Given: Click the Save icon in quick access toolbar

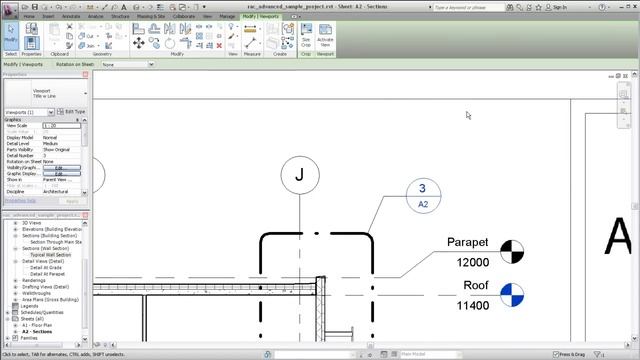Looking at the screenshot, I should click(x=35, y=7).
